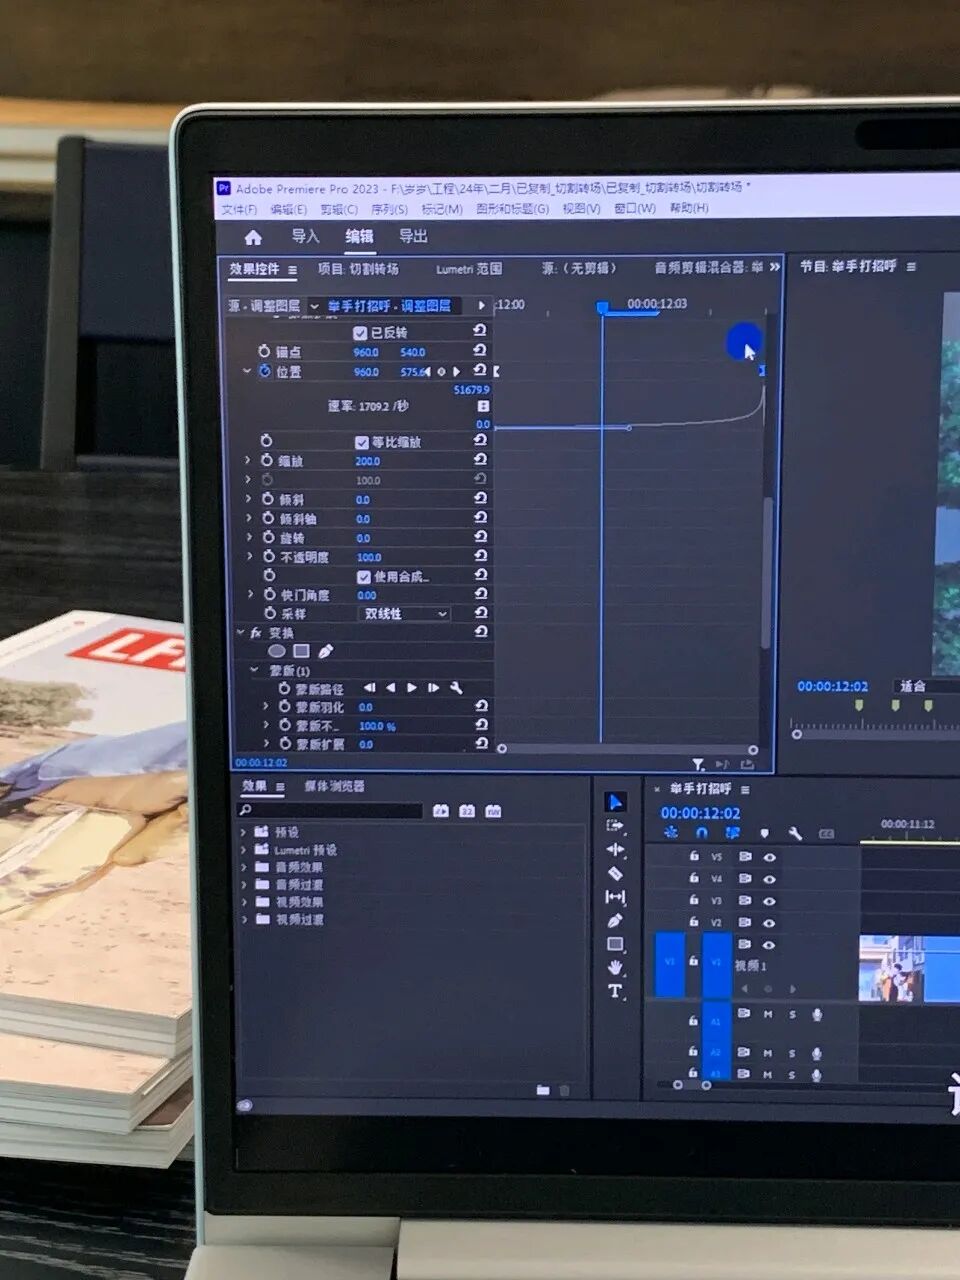Collapse the 蒙版(1) group
The width and height of the screenshot is (960, 1280).
tap(255, 670)
